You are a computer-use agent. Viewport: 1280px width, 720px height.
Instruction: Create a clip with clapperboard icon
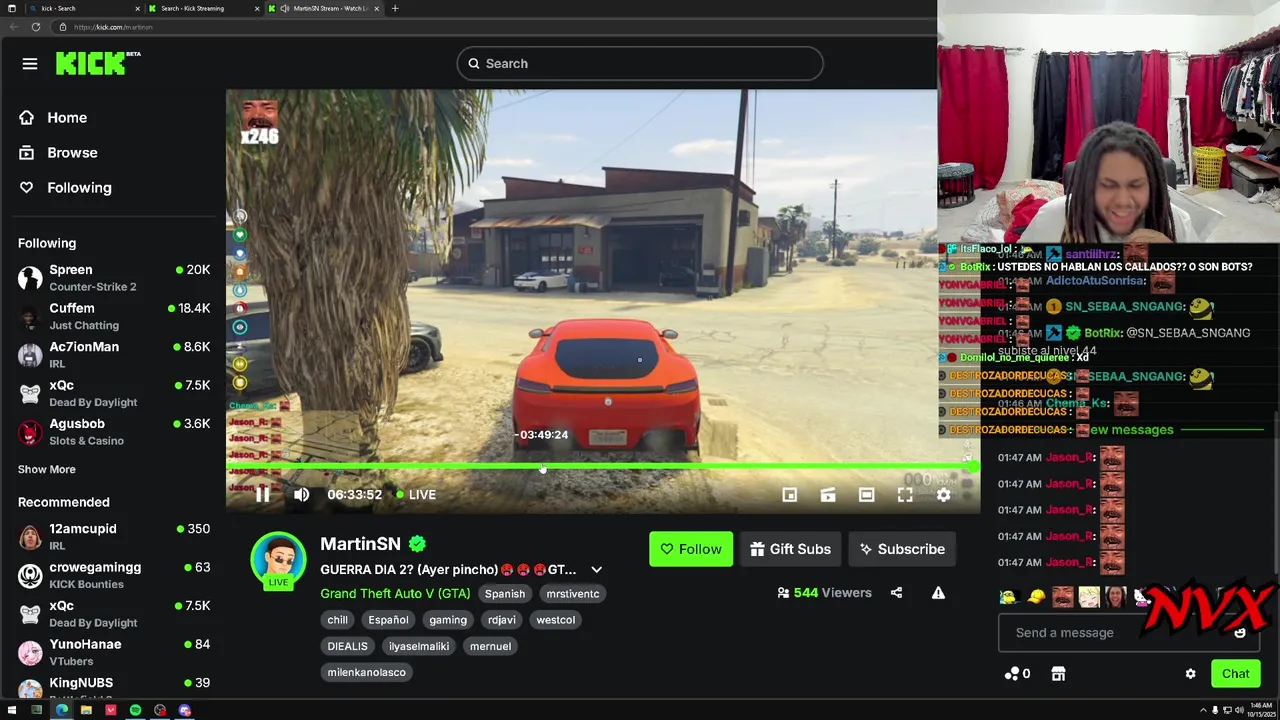point(828,495)
